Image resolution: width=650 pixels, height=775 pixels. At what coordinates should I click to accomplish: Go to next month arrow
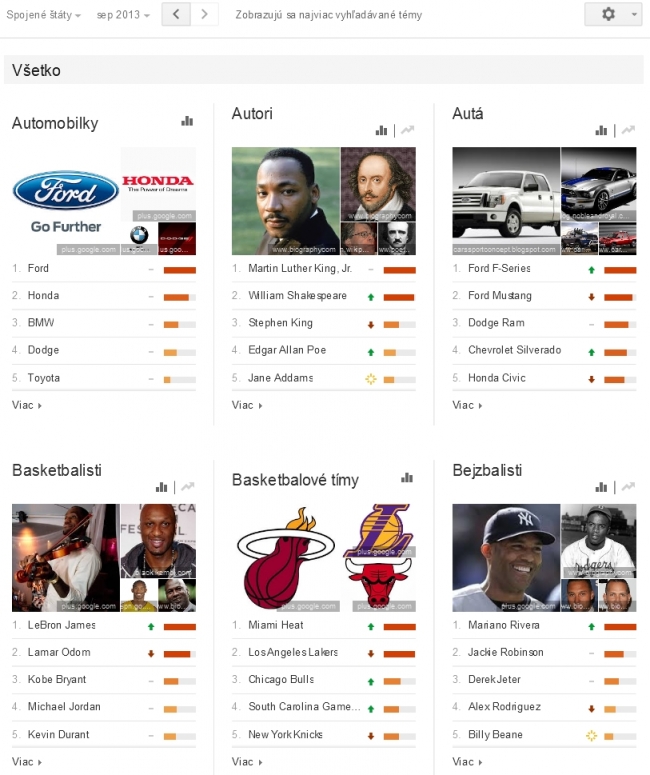point(205,14)
